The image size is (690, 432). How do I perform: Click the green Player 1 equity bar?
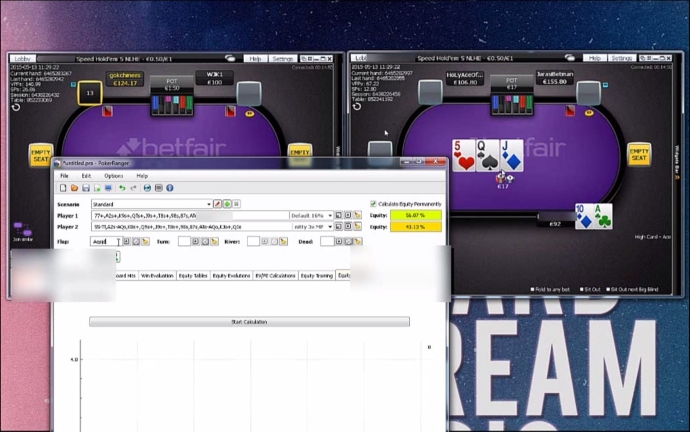(x=416, y=216)
